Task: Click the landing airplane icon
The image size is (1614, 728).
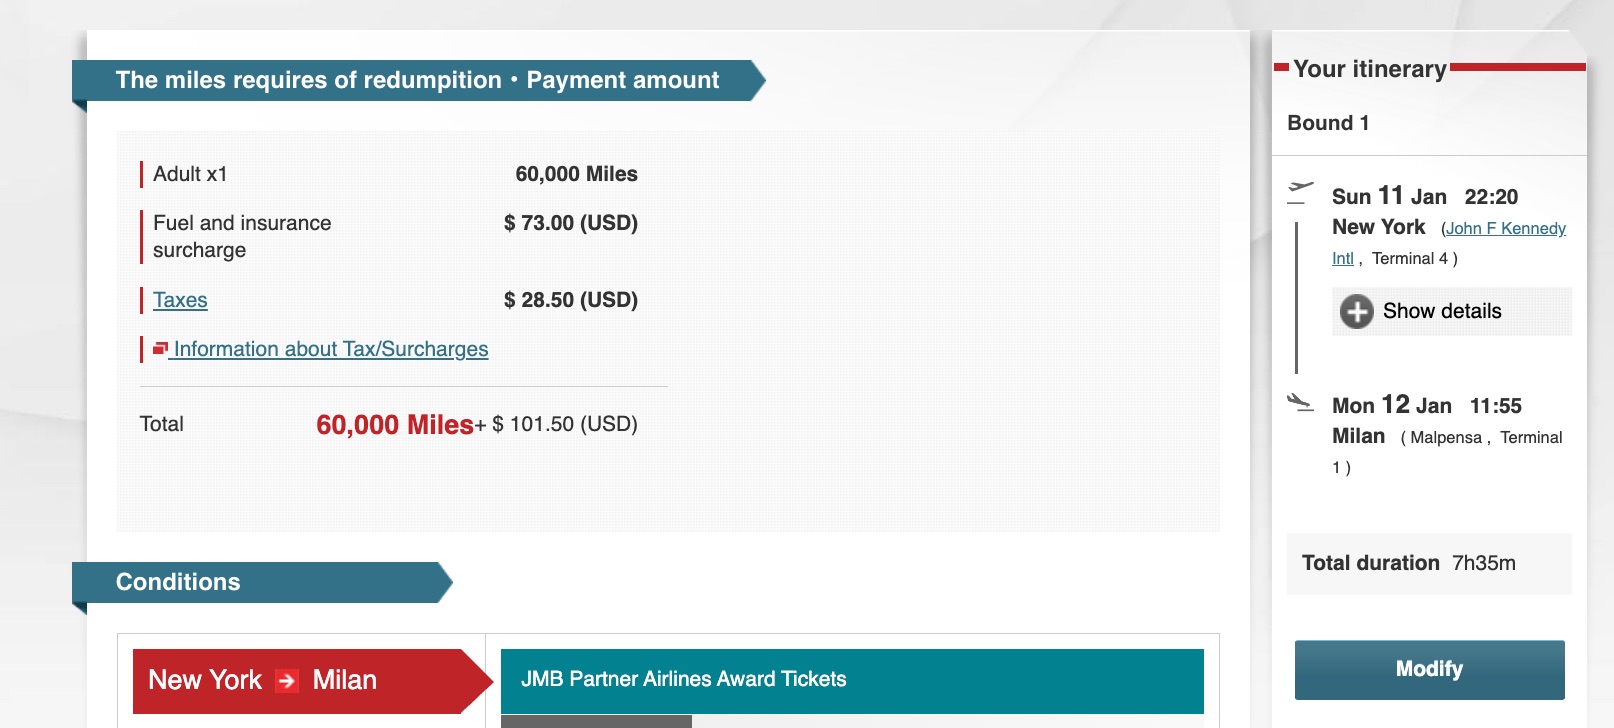Action: coord(1300,402)
